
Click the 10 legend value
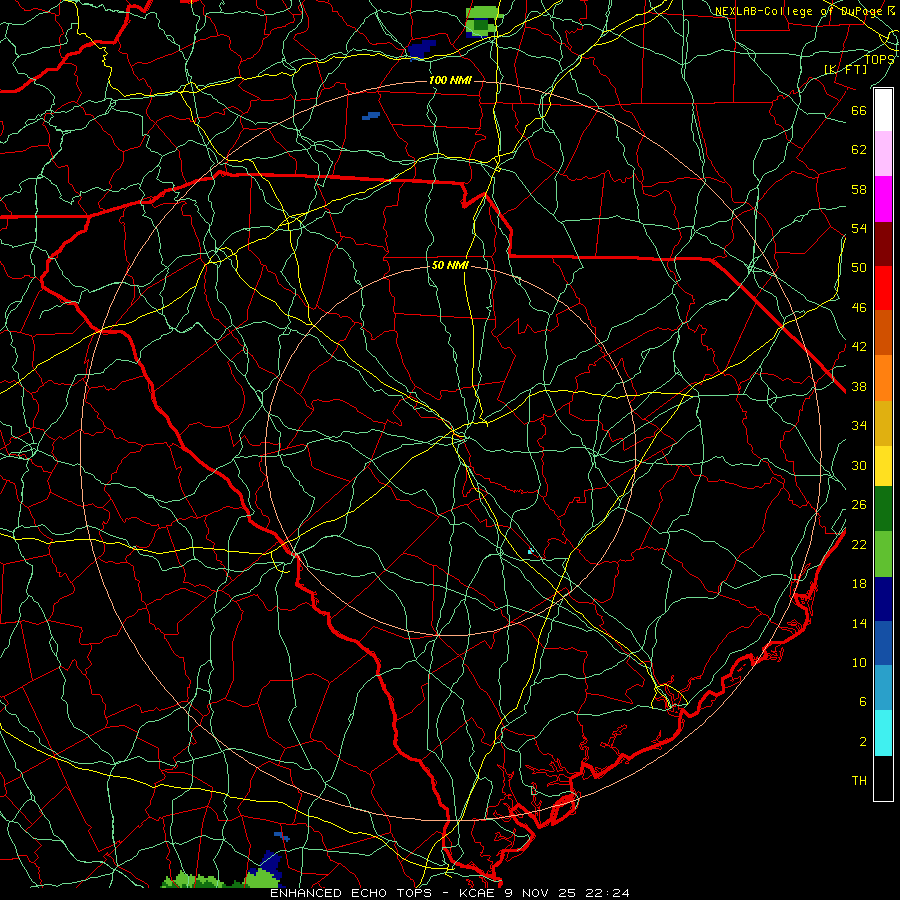point(859,662)
